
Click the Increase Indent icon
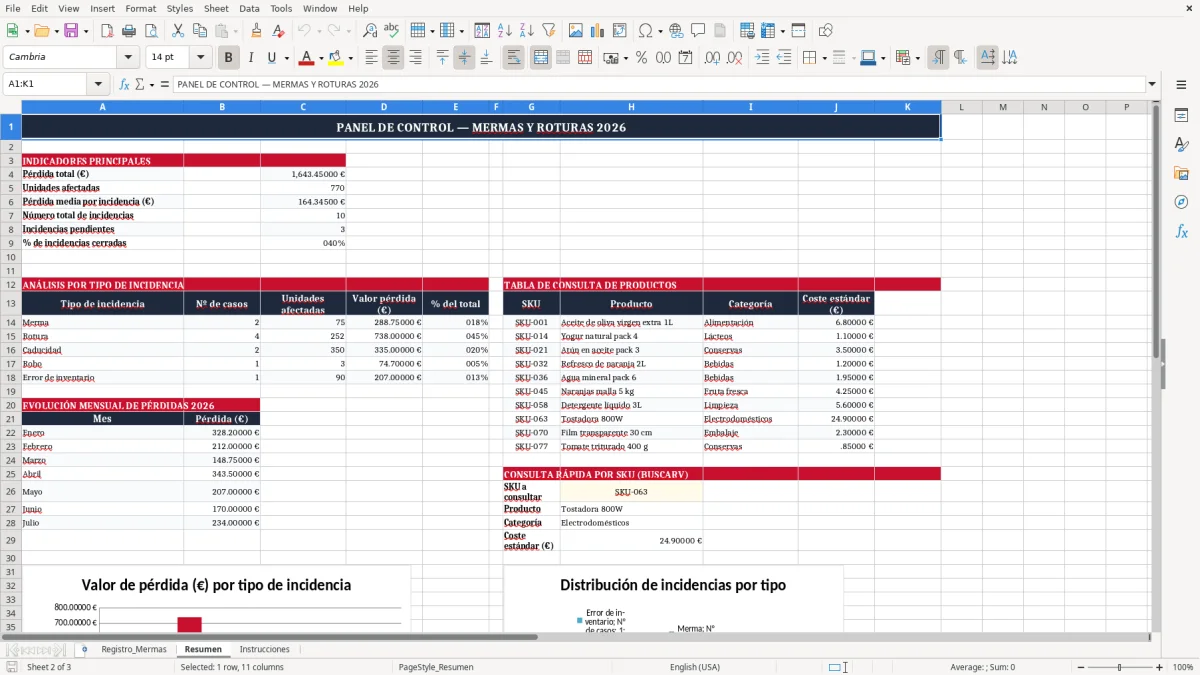(762, 58)
